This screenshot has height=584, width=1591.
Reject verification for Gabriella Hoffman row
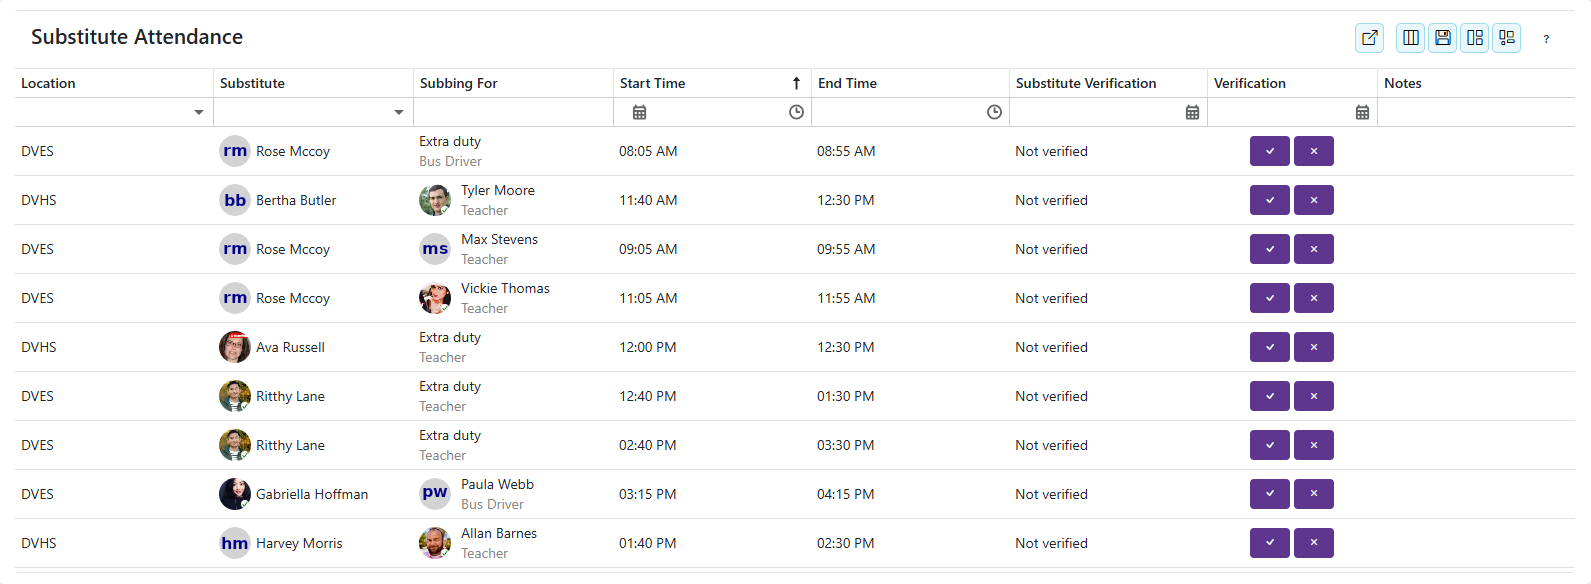coord(1313,494)
